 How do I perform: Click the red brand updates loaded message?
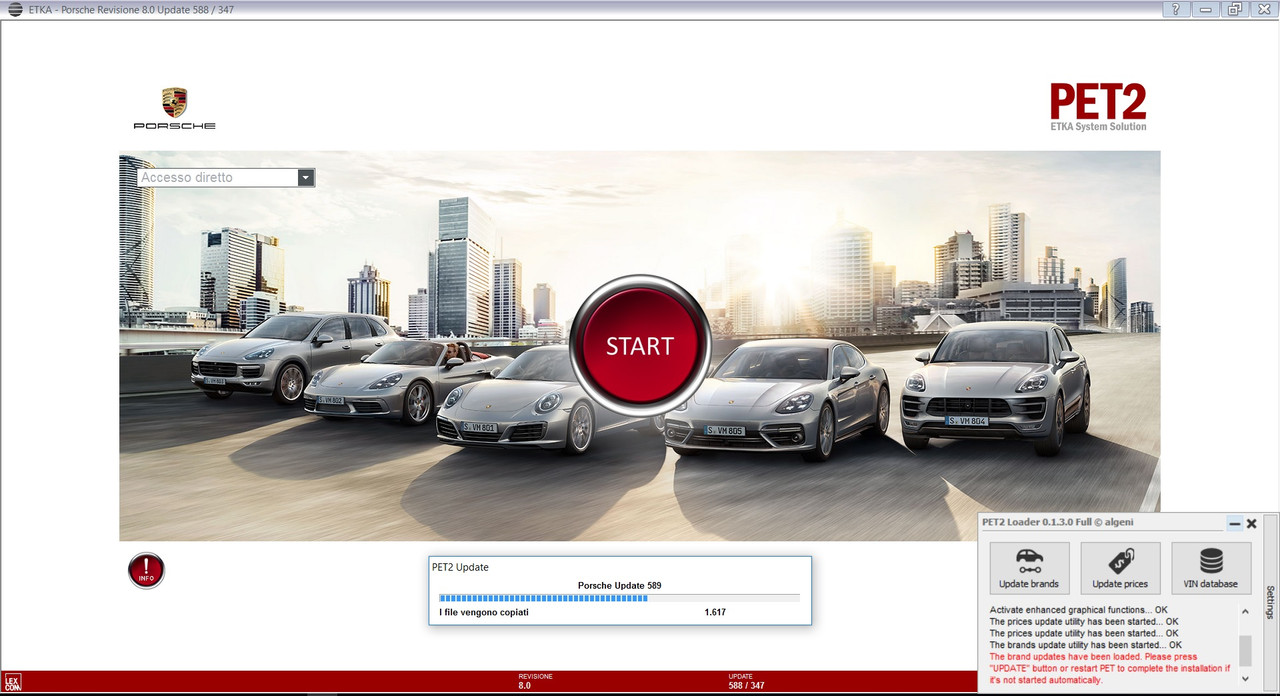click(1110, 668)
